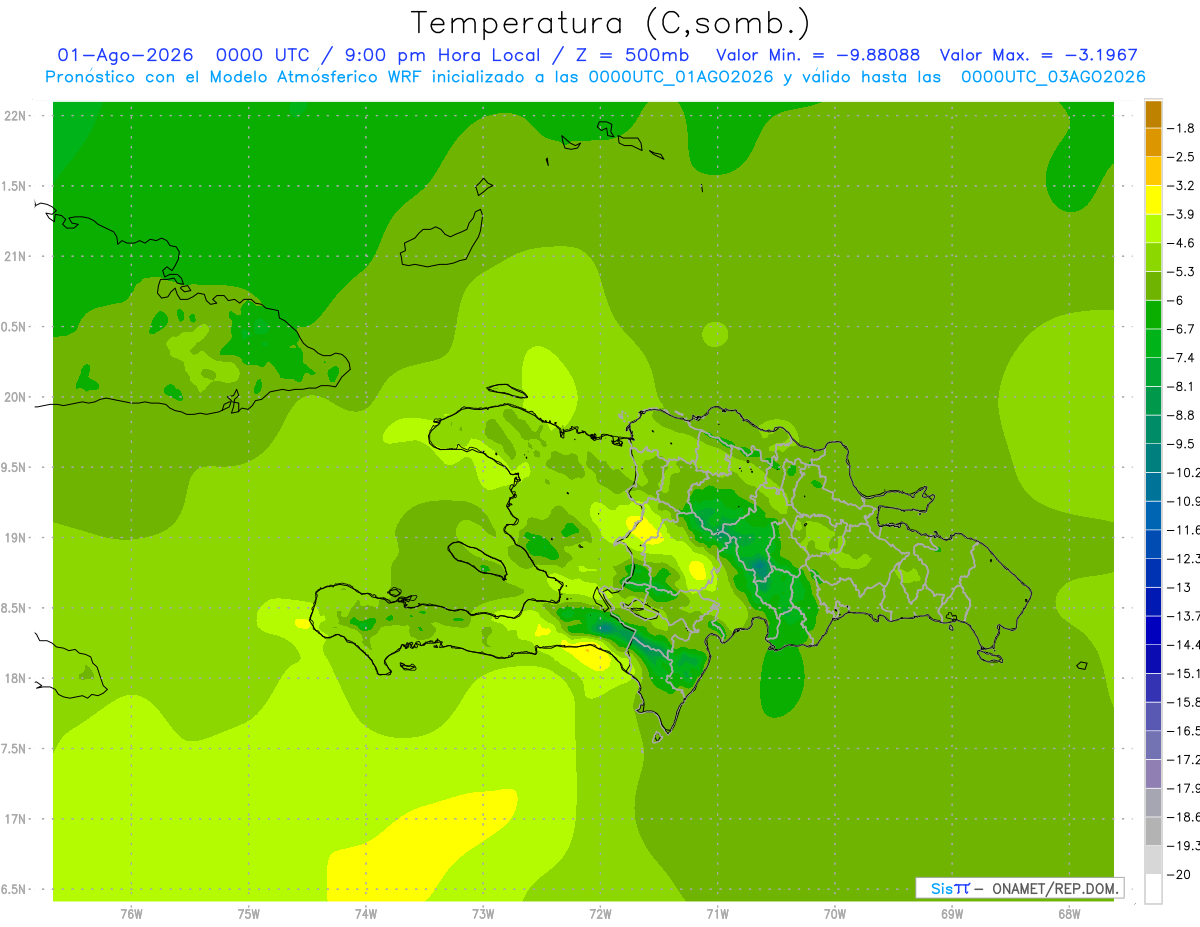Click the '21N' latitude label
1200x927 pixels.
(x=15, y=256)
